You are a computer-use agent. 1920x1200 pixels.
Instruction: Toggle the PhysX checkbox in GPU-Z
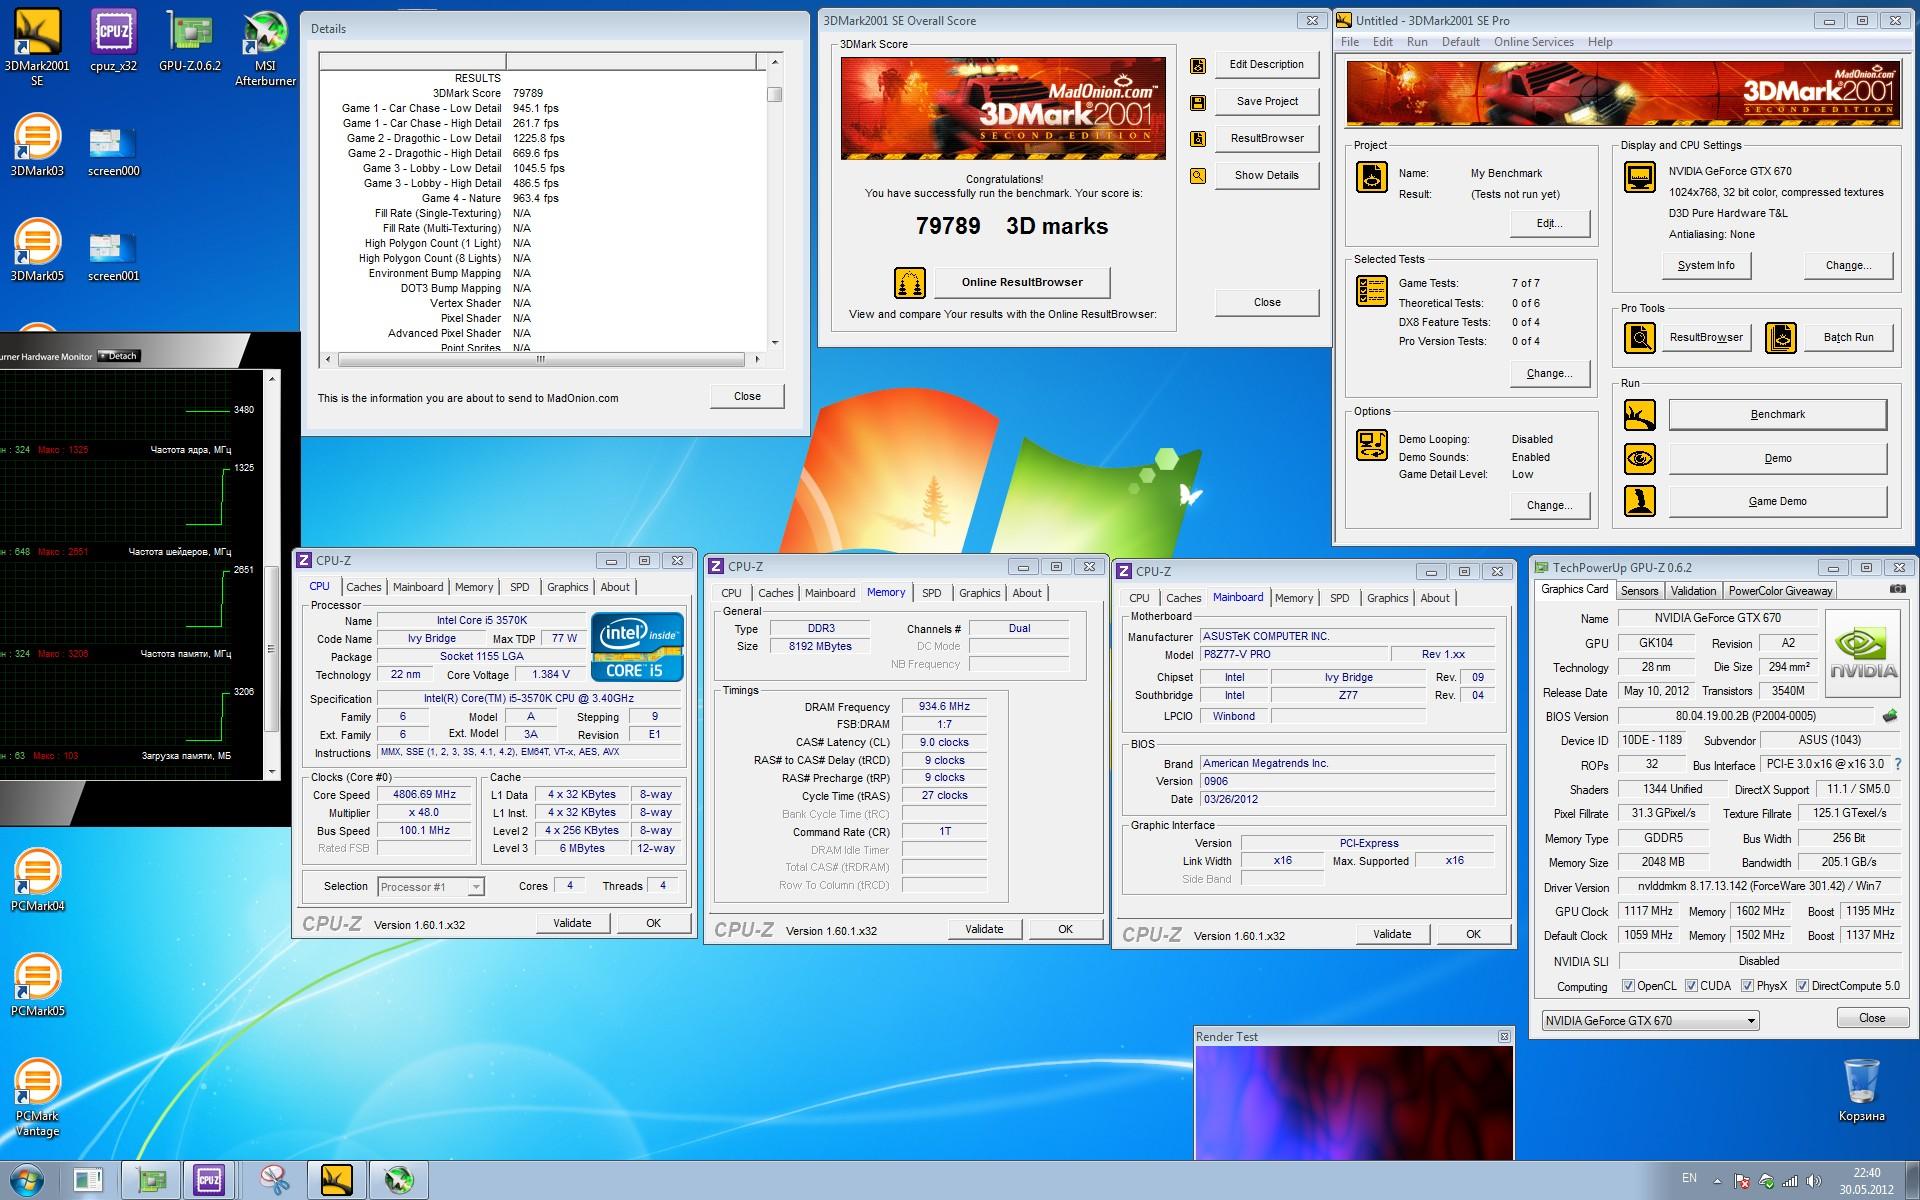1747,986
